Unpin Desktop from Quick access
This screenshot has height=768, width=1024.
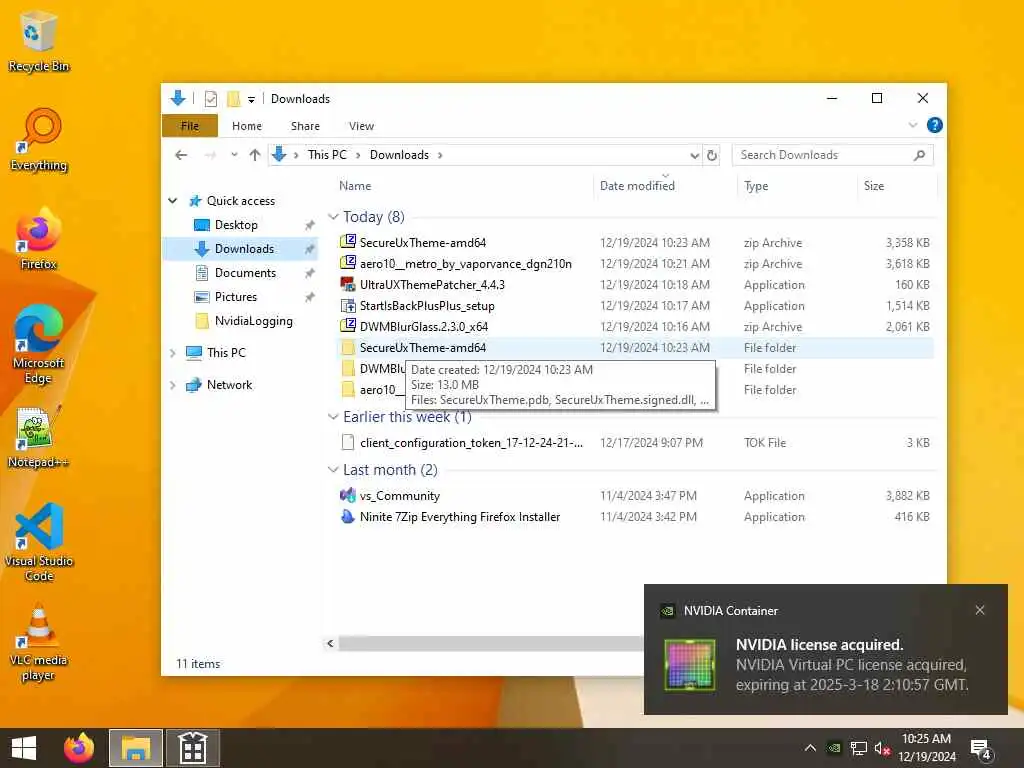pyautogui.click(x=310, y=225)
